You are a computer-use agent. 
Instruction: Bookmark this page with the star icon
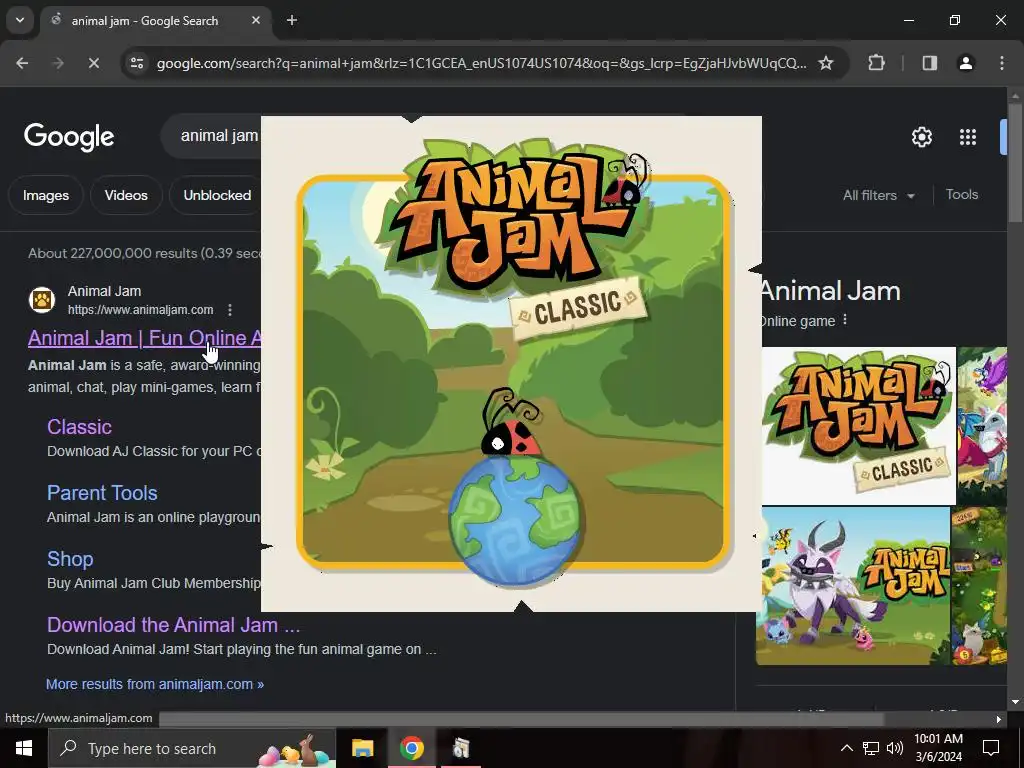825,63
